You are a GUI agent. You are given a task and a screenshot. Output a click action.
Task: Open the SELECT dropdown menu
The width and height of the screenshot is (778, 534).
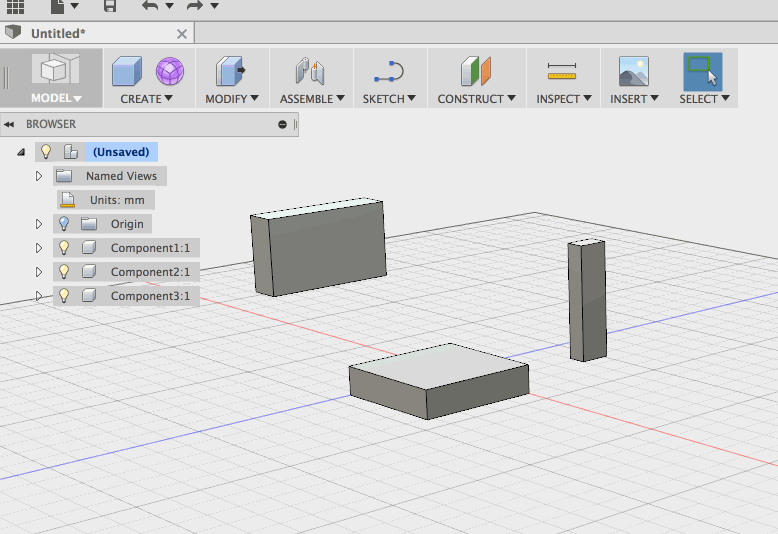tap(704, 99)
